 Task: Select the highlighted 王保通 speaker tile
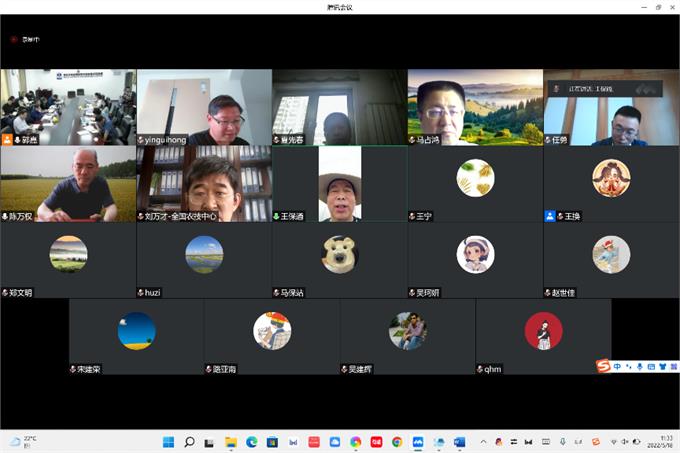pos(340,183)
